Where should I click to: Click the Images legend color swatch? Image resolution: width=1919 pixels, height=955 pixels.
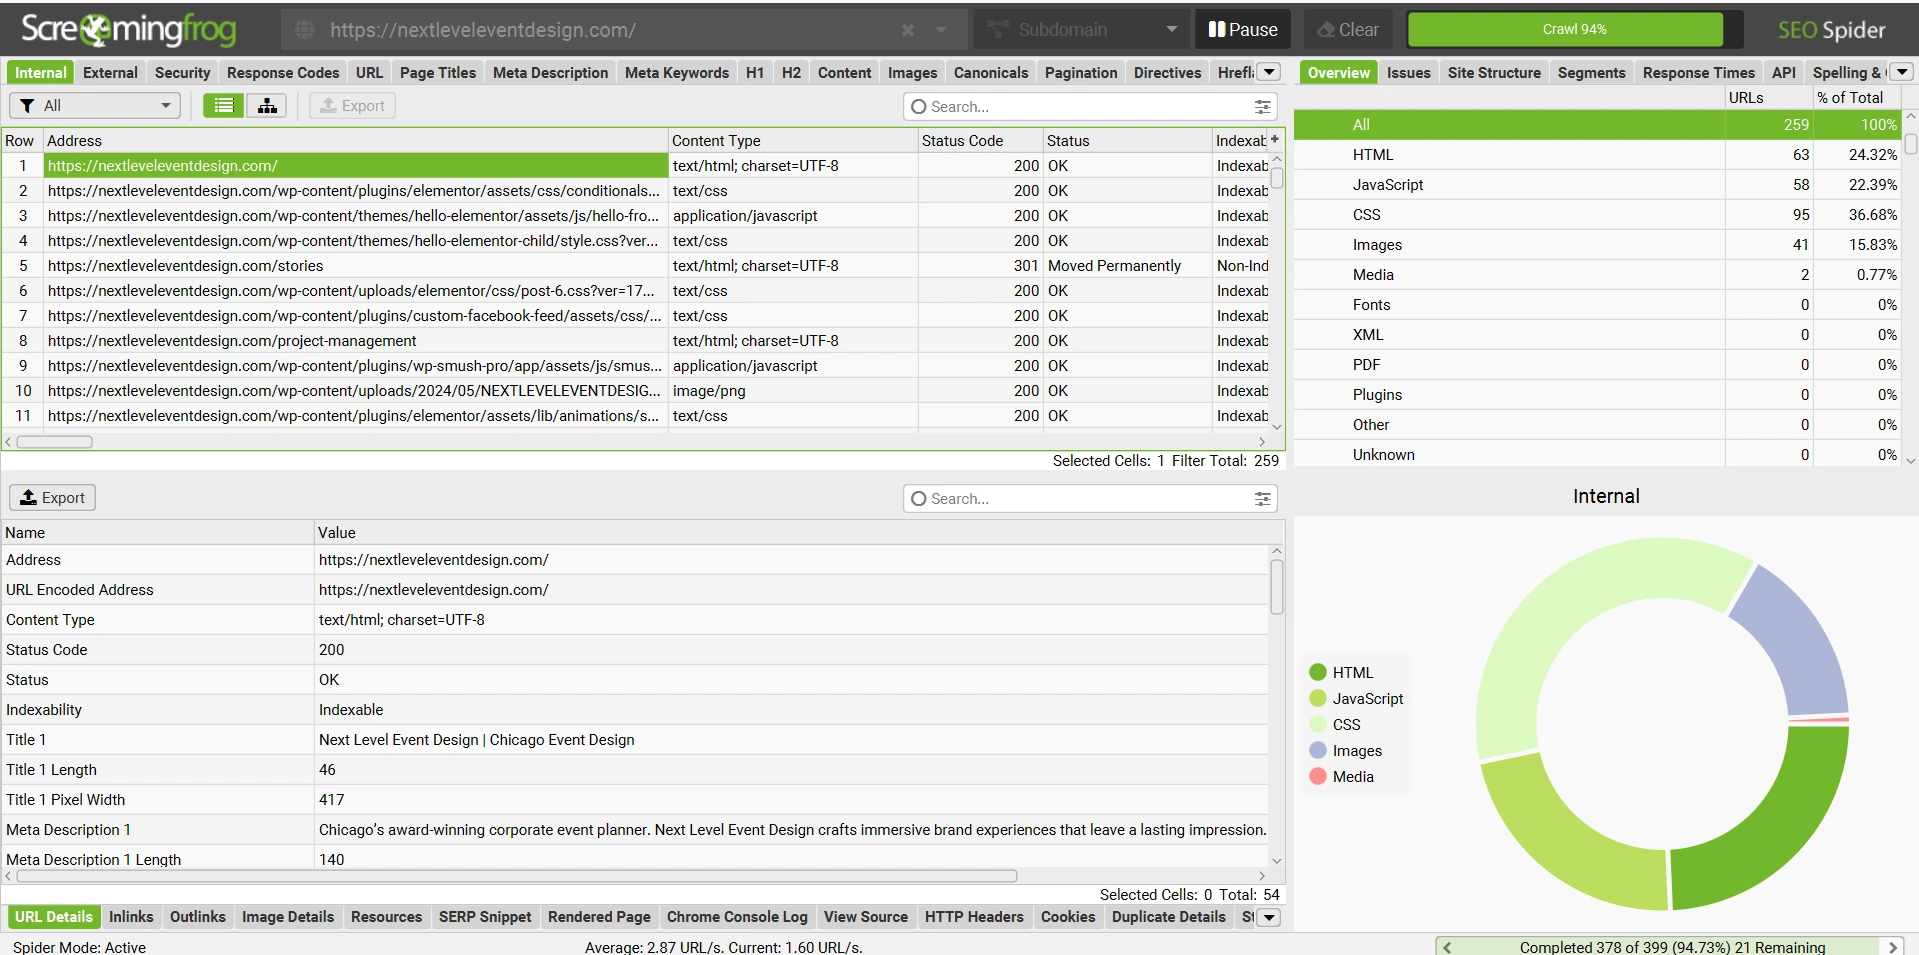click(1318, 751)
